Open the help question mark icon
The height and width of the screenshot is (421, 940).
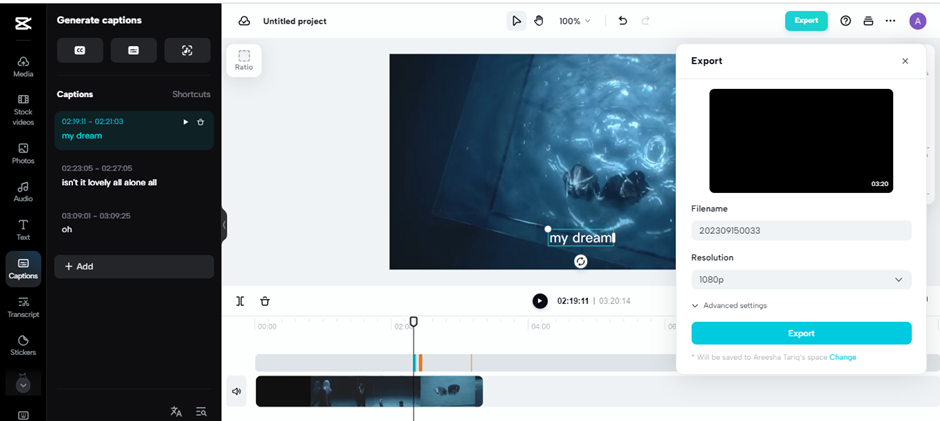pyautogui.click(x=845, y=21)
